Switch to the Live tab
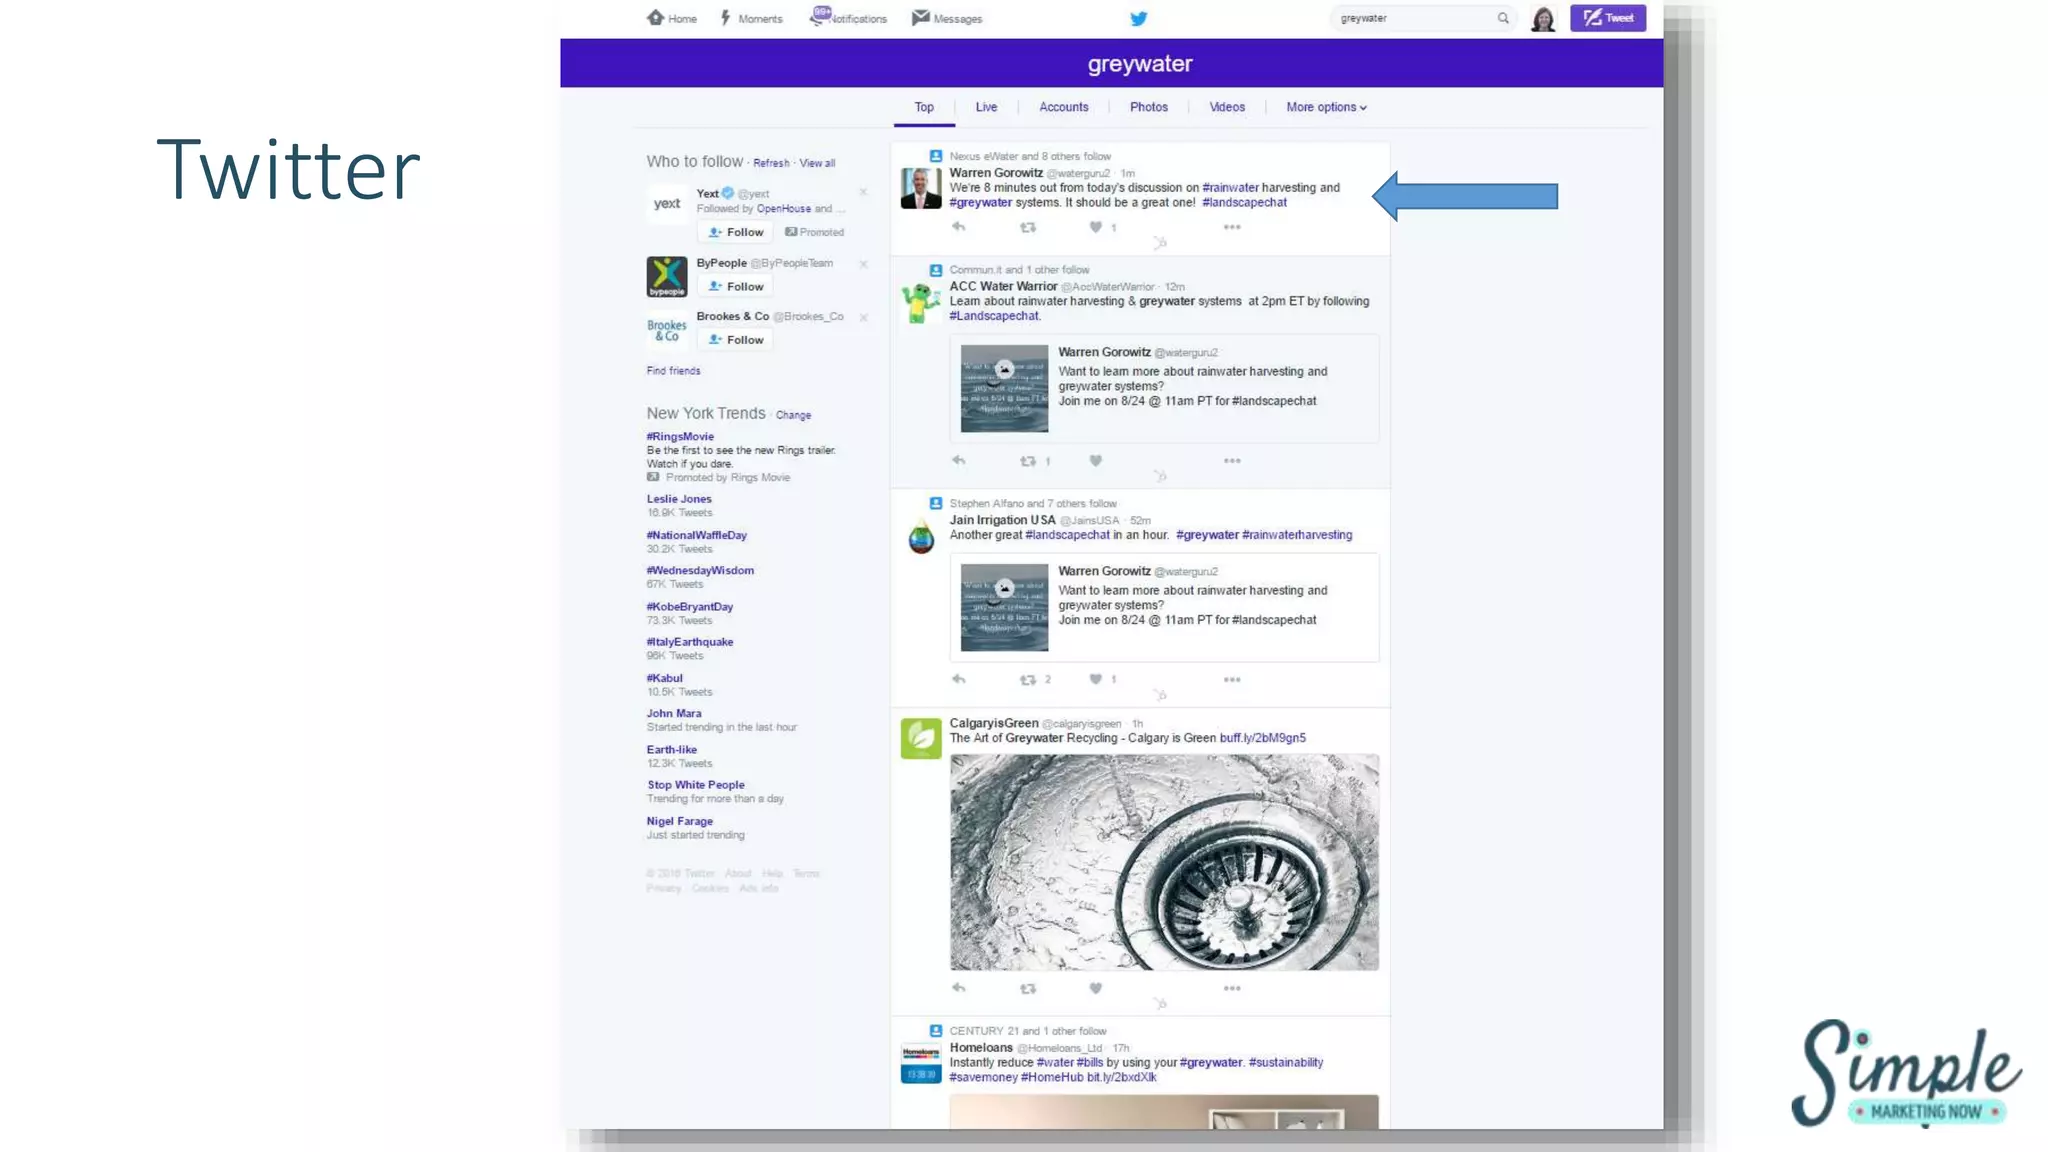Viewport: 2048px width, 1152px height. coord(986,107)
